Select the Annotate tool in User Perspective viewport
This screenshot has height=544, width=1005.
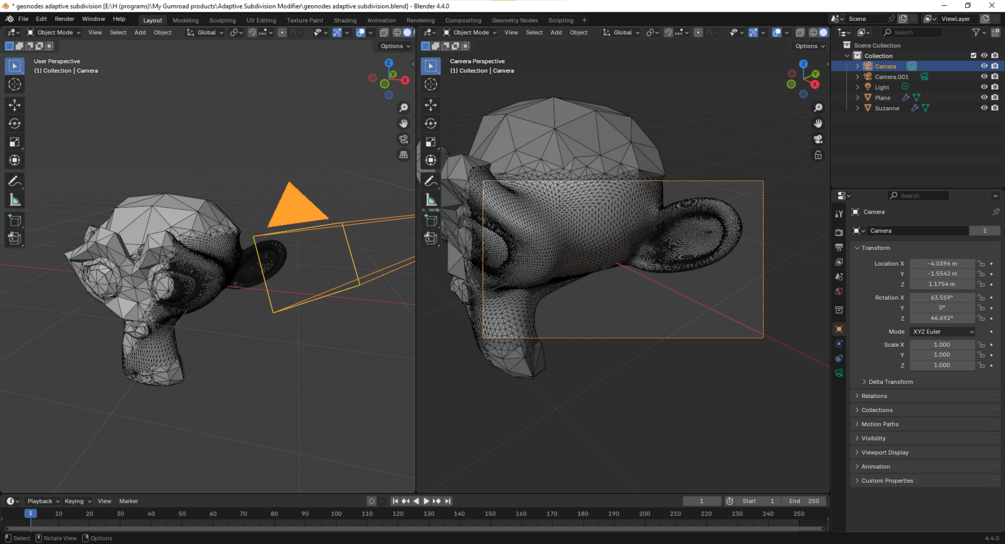tap(14, 181)
